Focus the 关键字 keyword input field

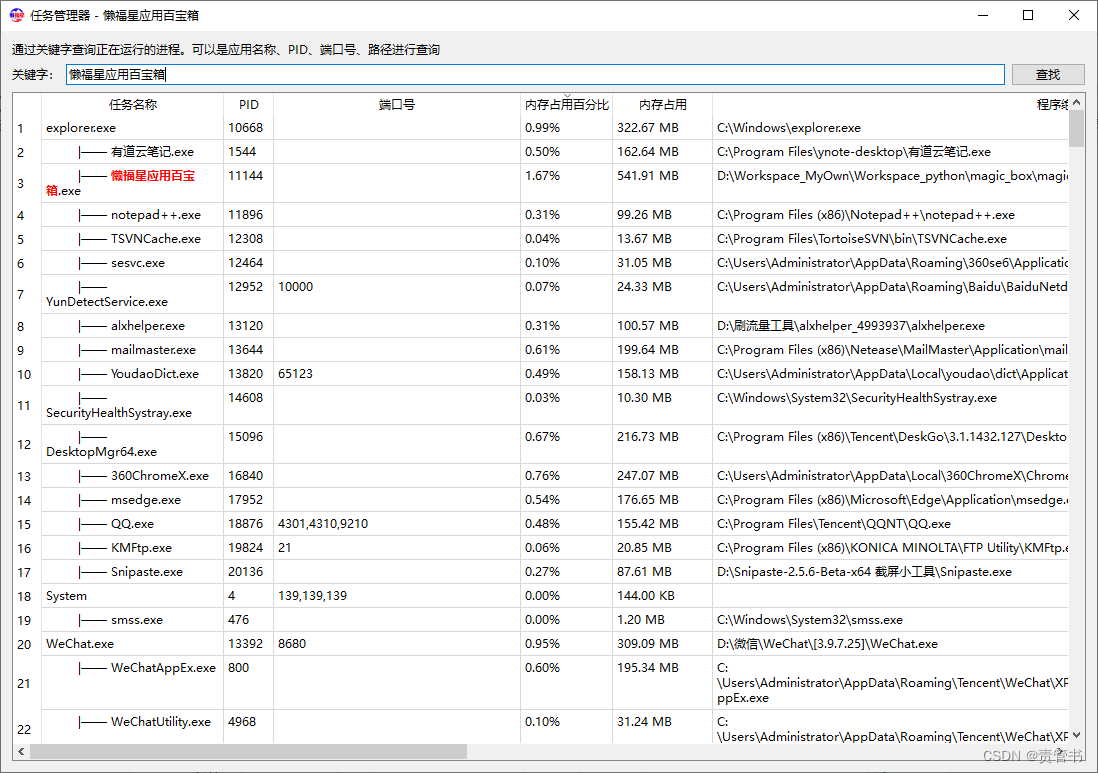[535, 74]
